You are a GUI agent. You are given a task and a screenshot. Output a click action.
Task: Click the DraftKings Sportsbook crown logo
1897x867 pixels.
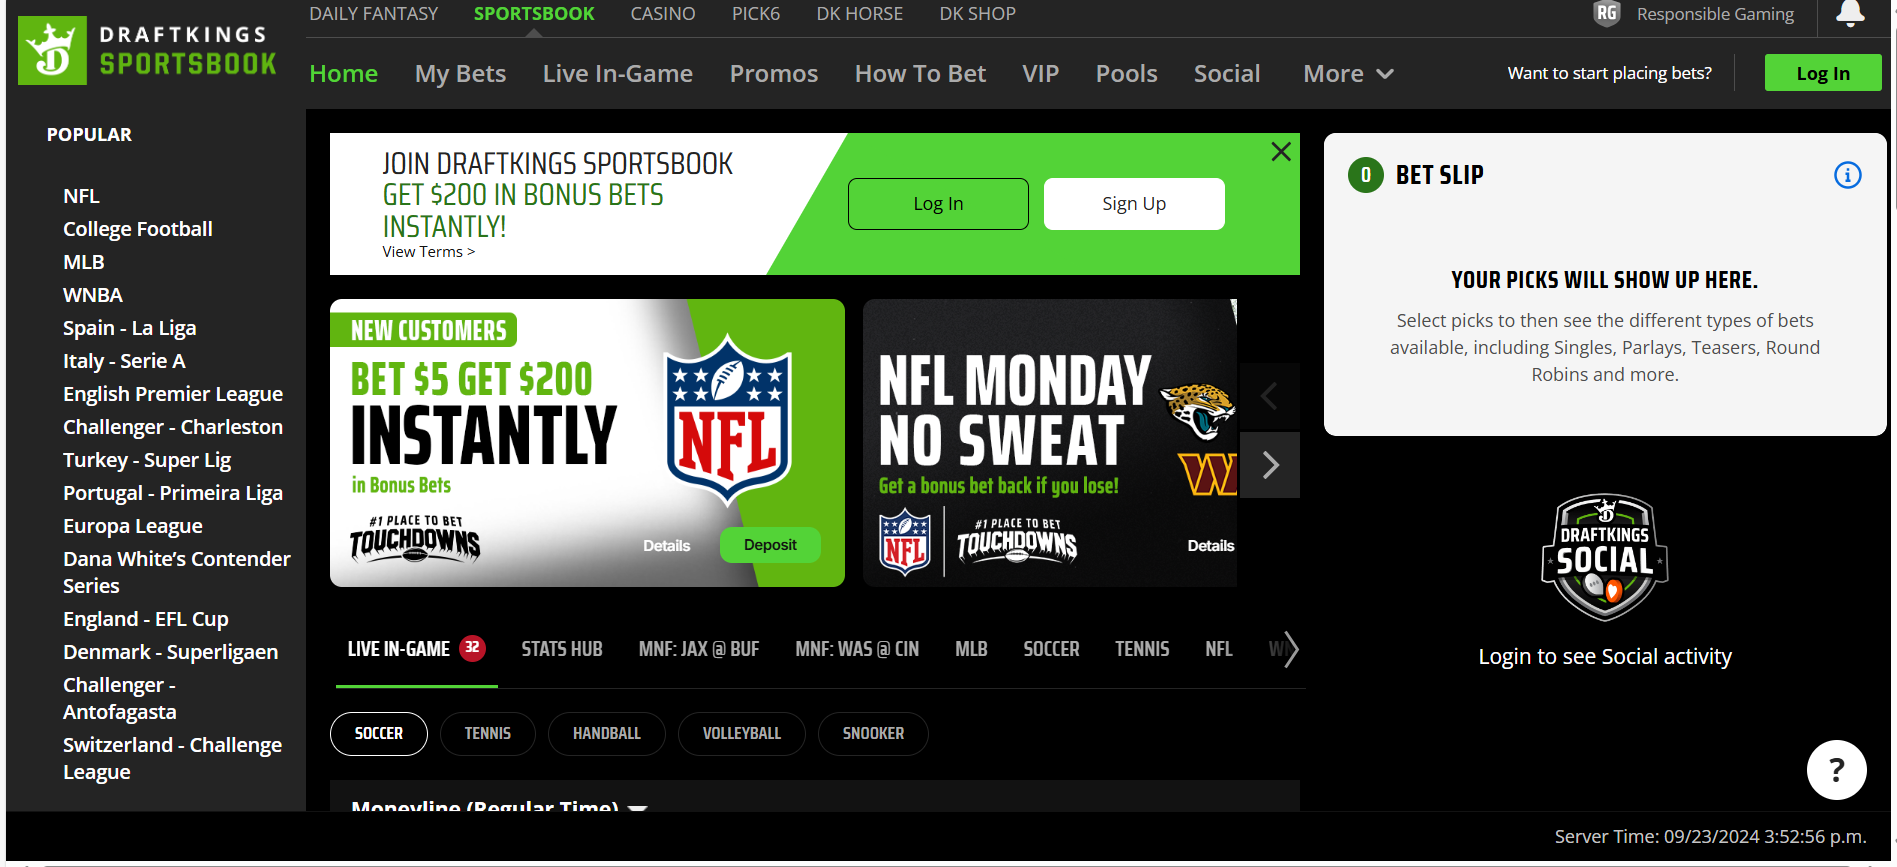(x=52, y=50)
